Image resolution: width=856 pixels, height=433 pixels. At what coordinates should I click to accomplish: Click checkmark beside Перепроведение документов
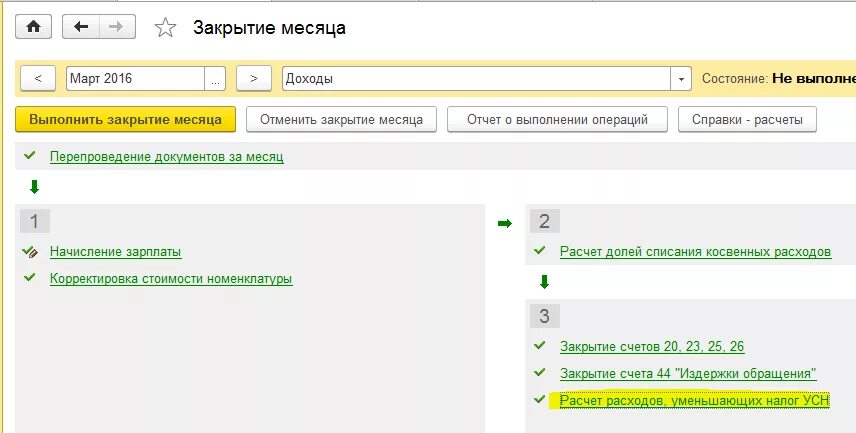click(30, 156)
